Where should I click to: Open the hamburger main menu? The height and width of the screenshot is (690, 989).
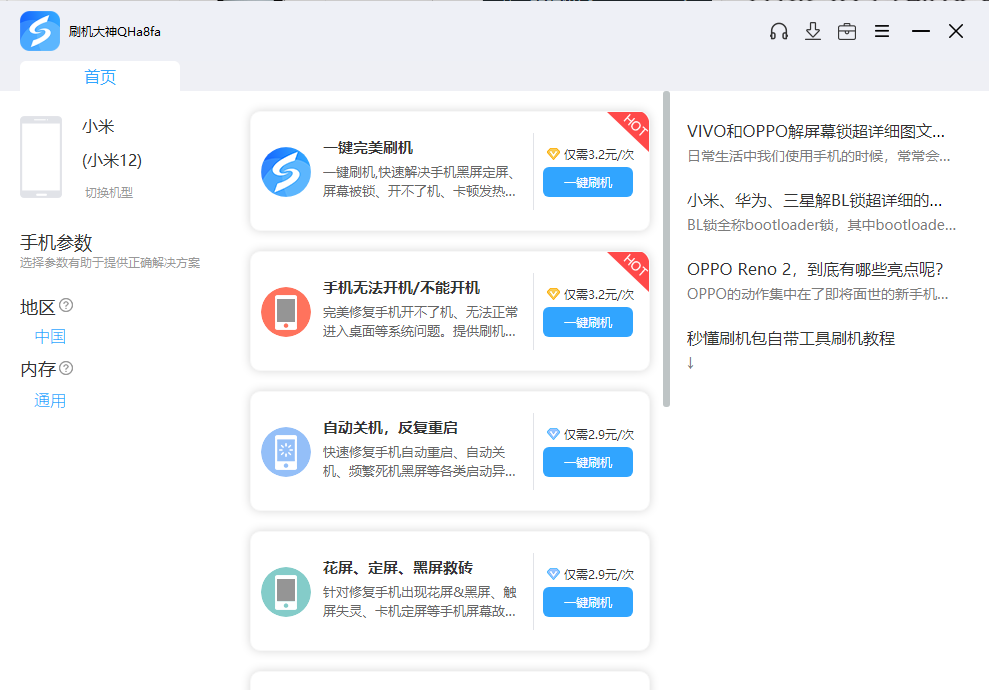pos(882,31)
